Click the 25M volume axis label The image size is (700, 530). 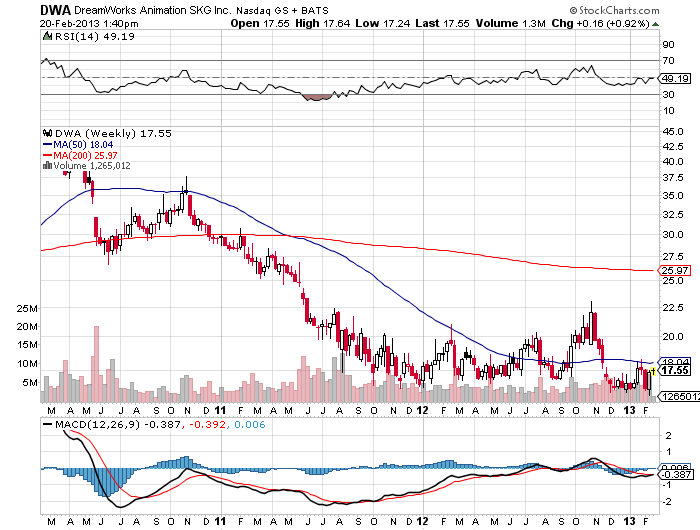tap(27, 309)
